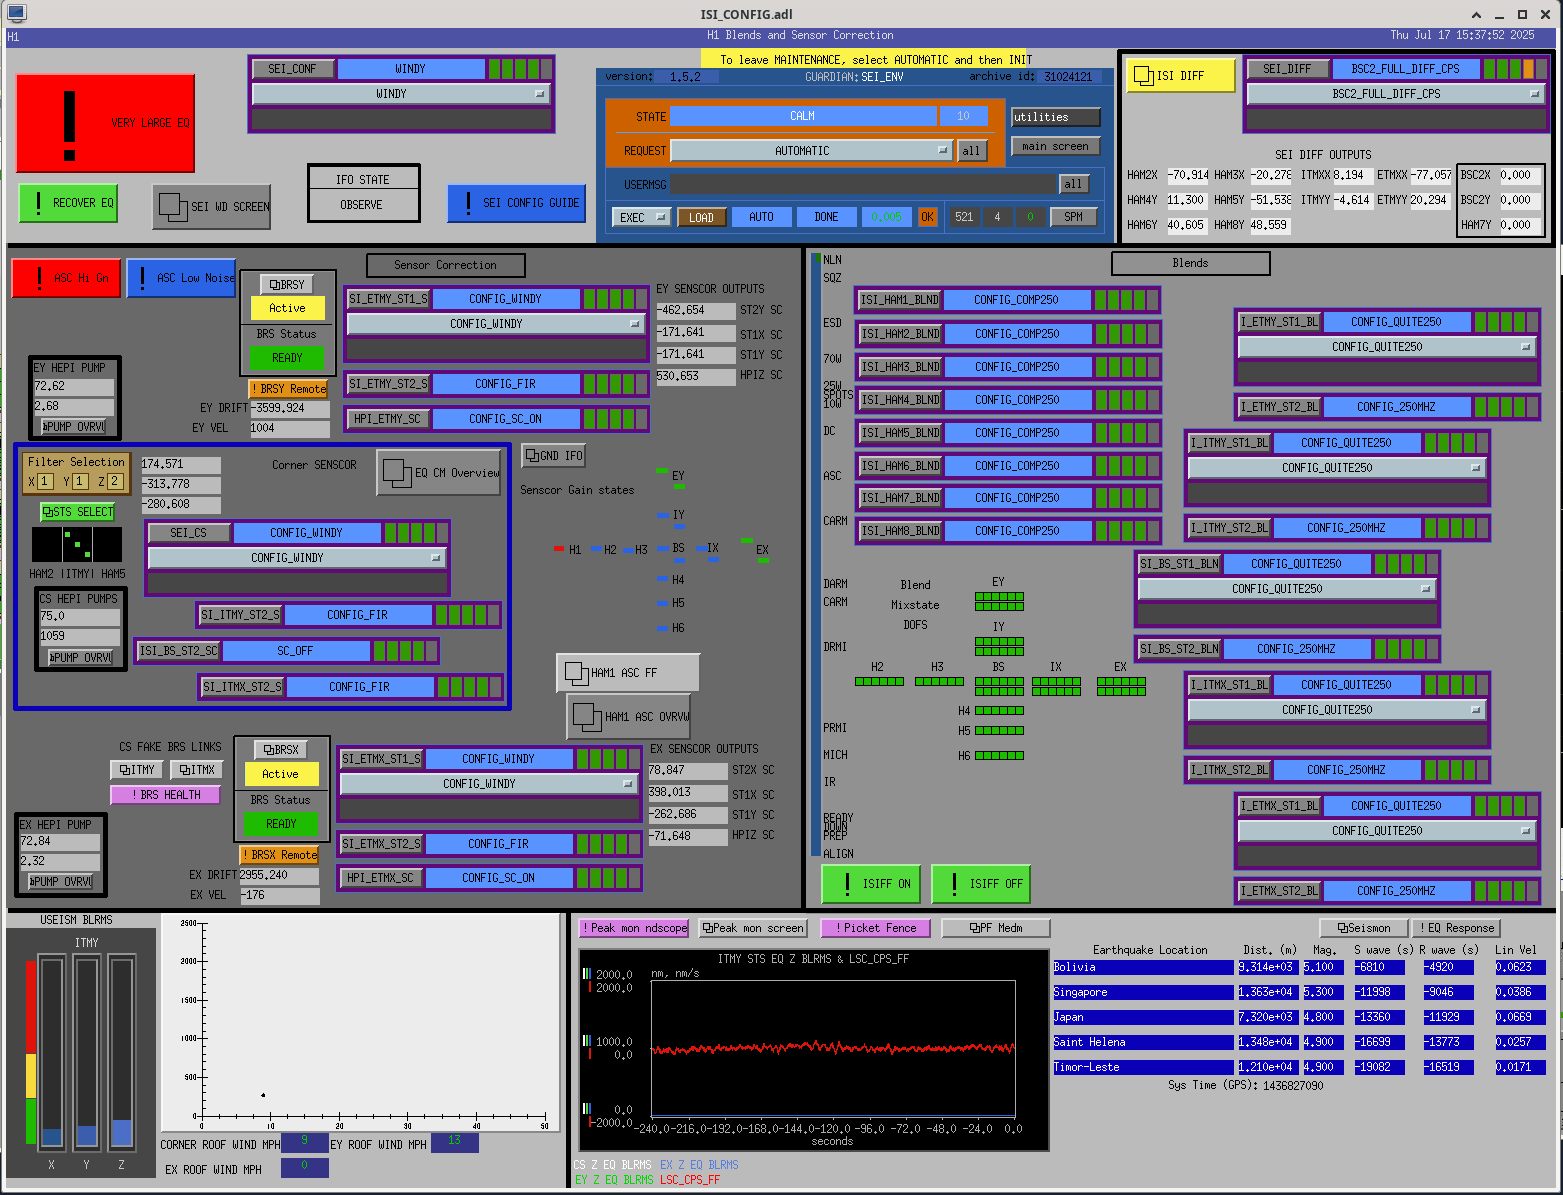
Task: Open Peak mon ndscope
Action: click(x=634, y=928)
